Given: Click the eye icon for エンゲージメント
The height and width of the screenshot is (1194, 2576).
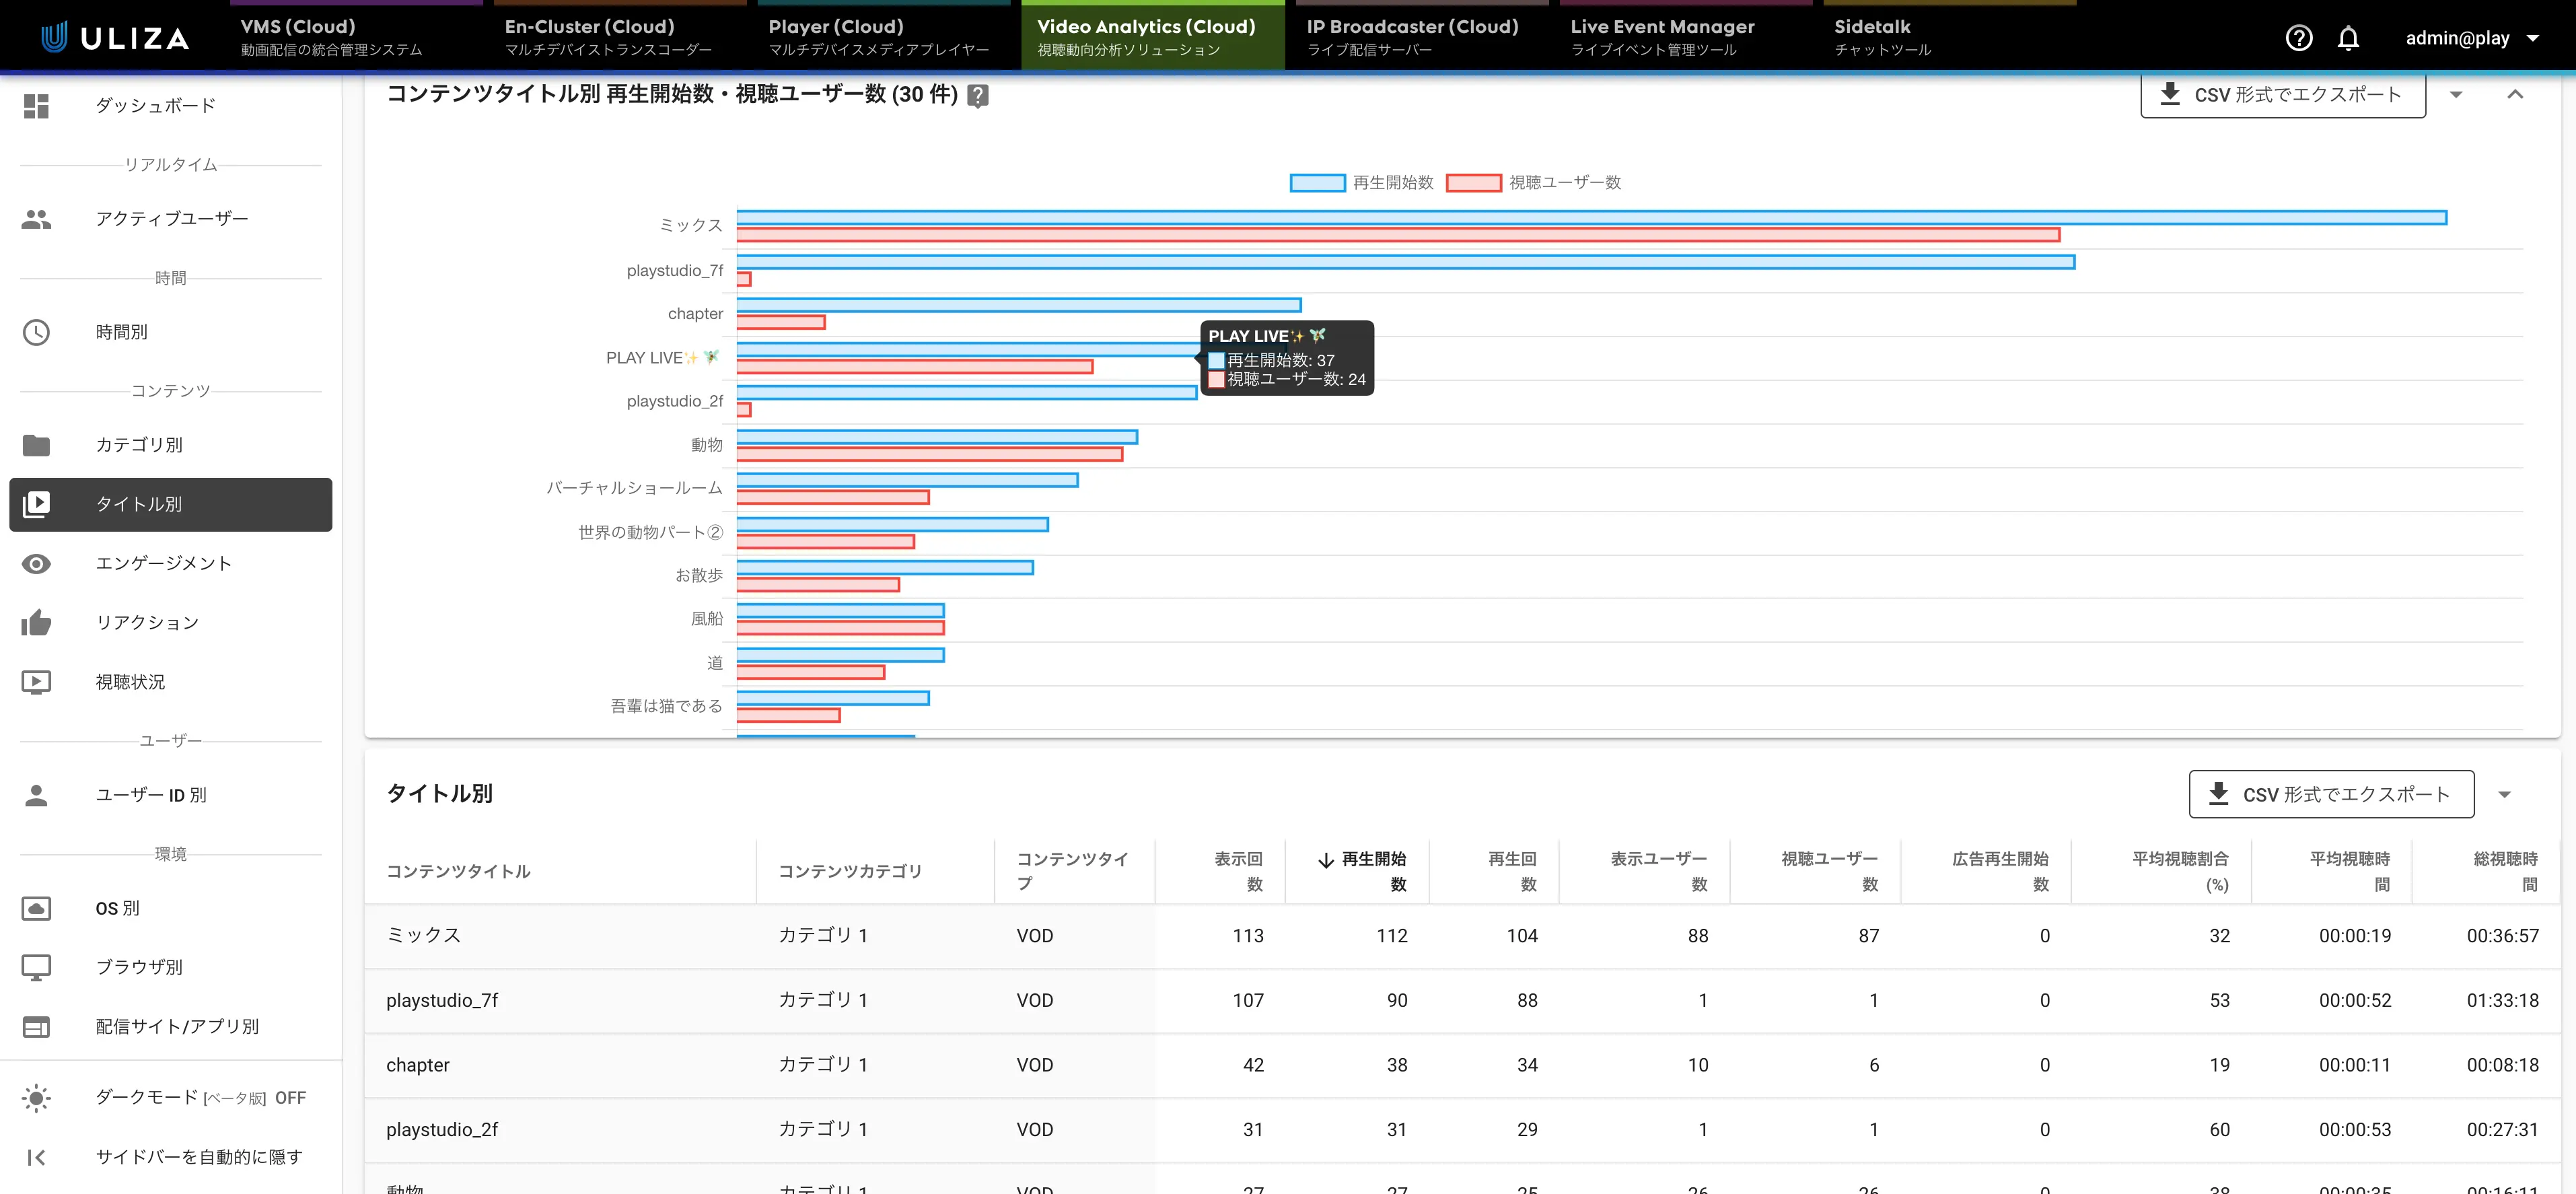Looking at the screenshot, I should click(x=36, y=564).
